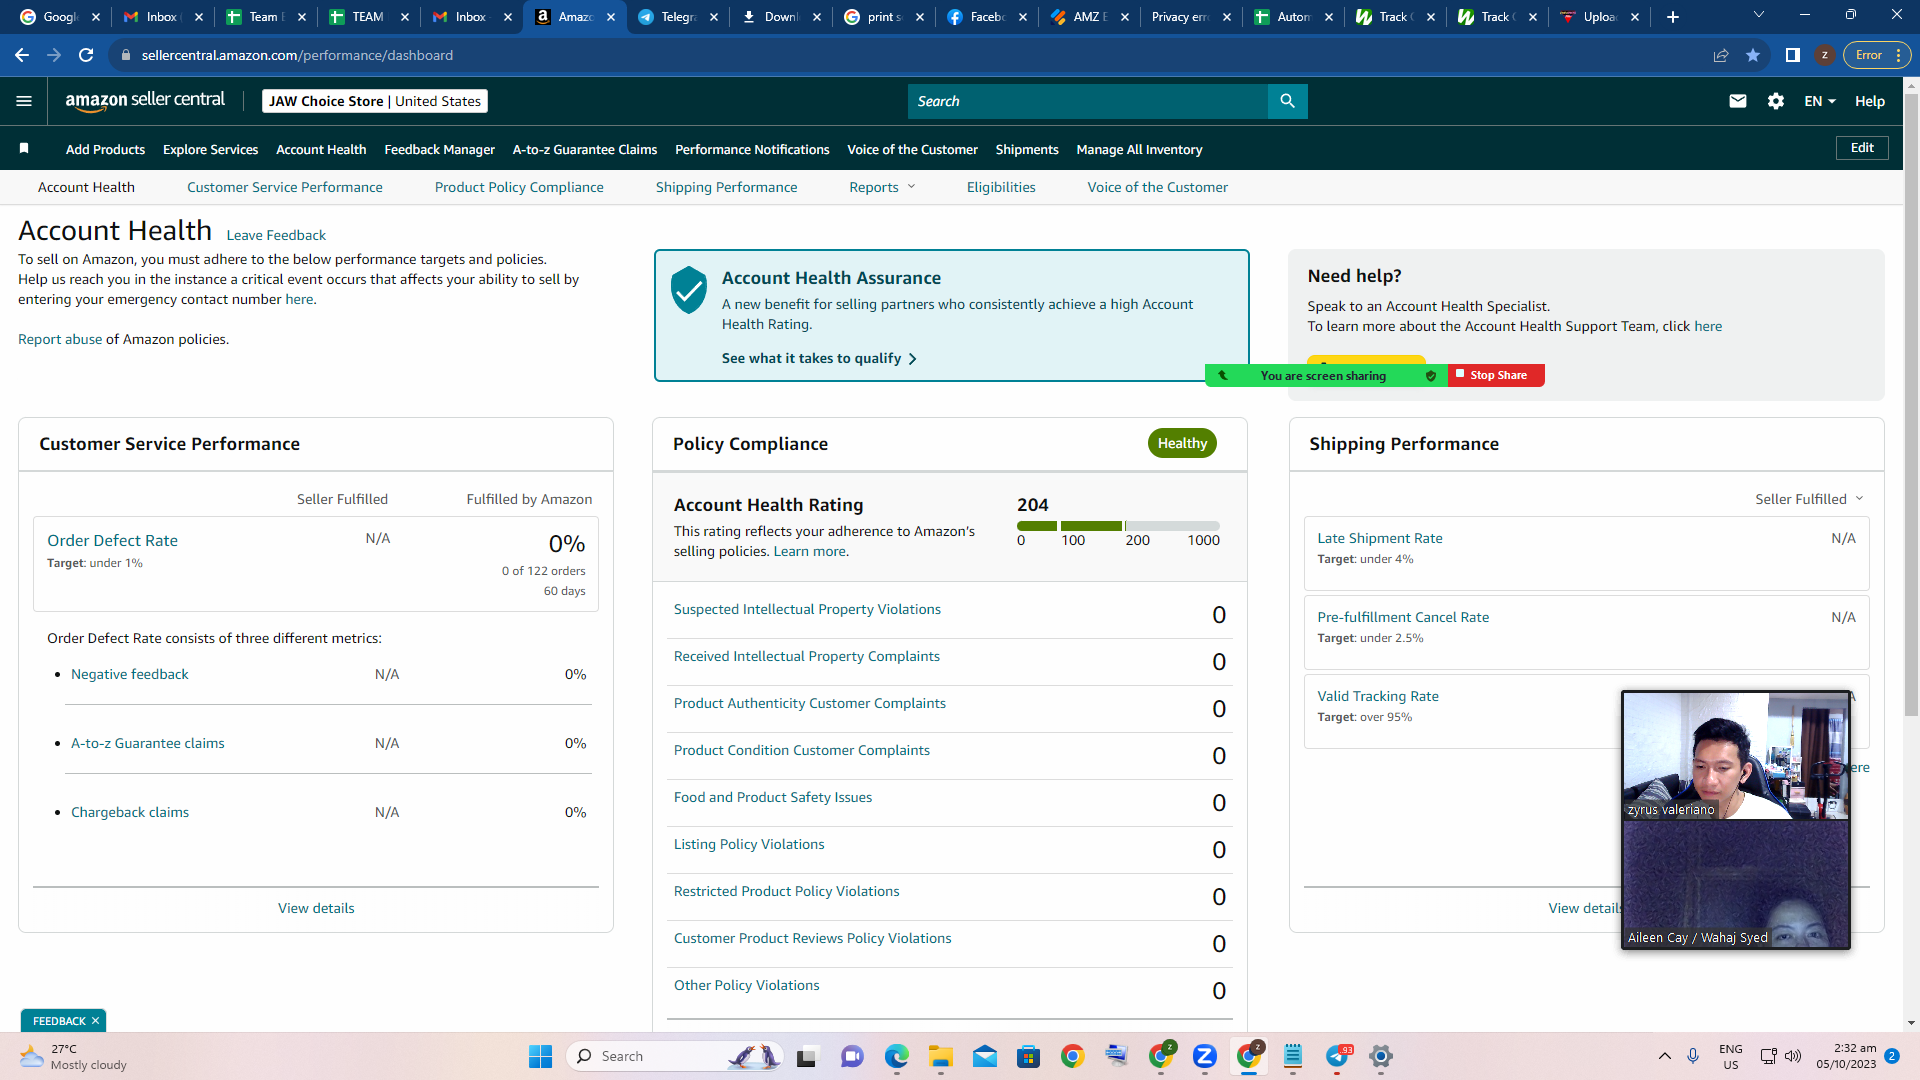
Task: Select the Eligibilities tab
Action: point(1001,187)
